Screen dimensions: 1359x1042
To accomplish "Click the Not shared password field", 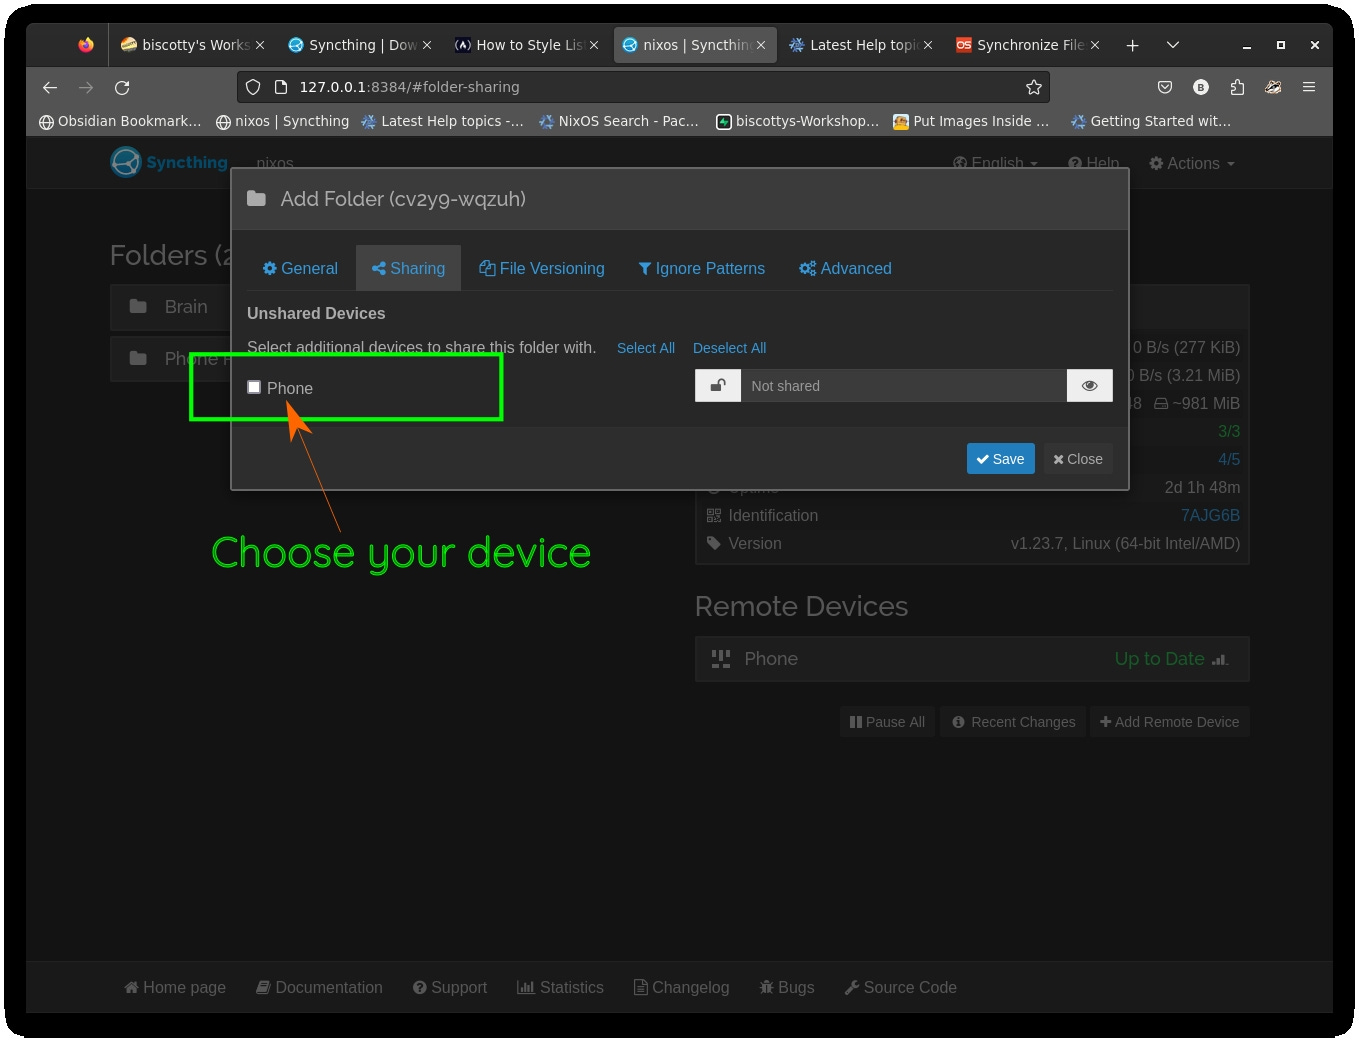I will pyautogui.click(x=903, y=386).
